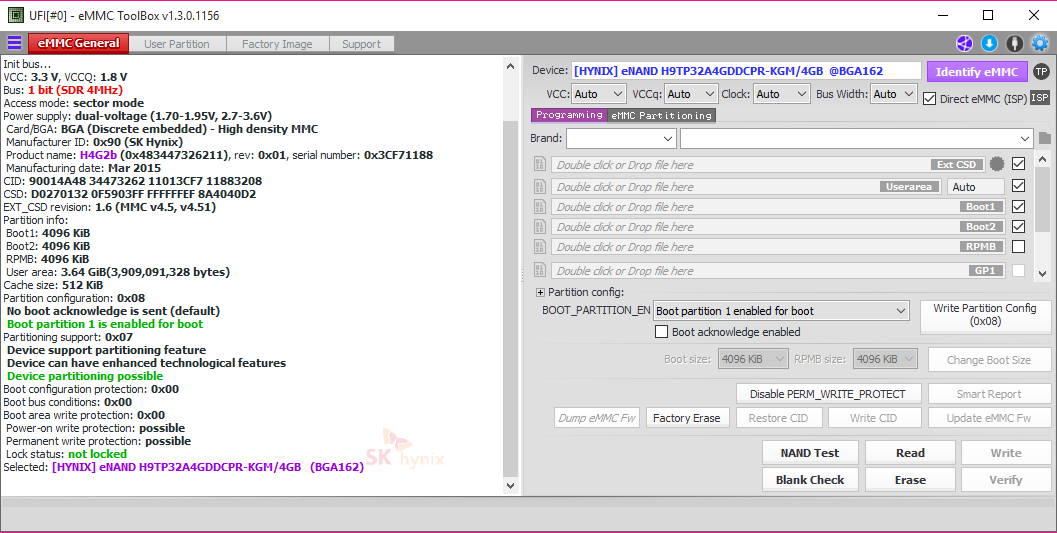The height and width of the screenshot is (533, 1057).
Task: Check Boot acknowledge enabled option
Action: click(661, 332)
